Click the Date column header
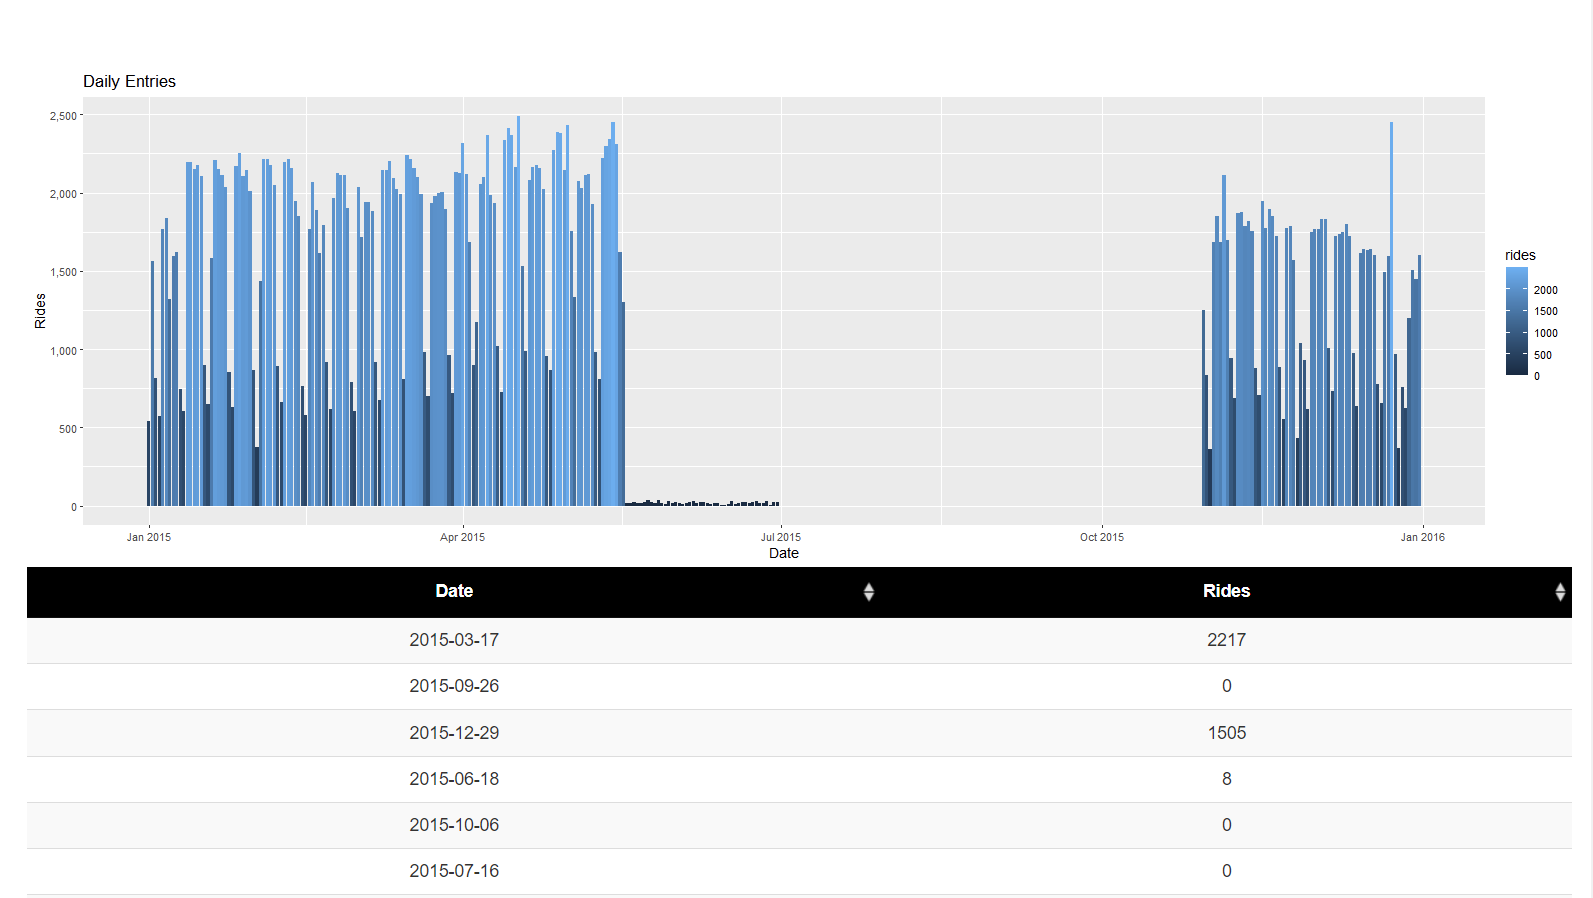The image size is (1593, 898). click(454, 592)
